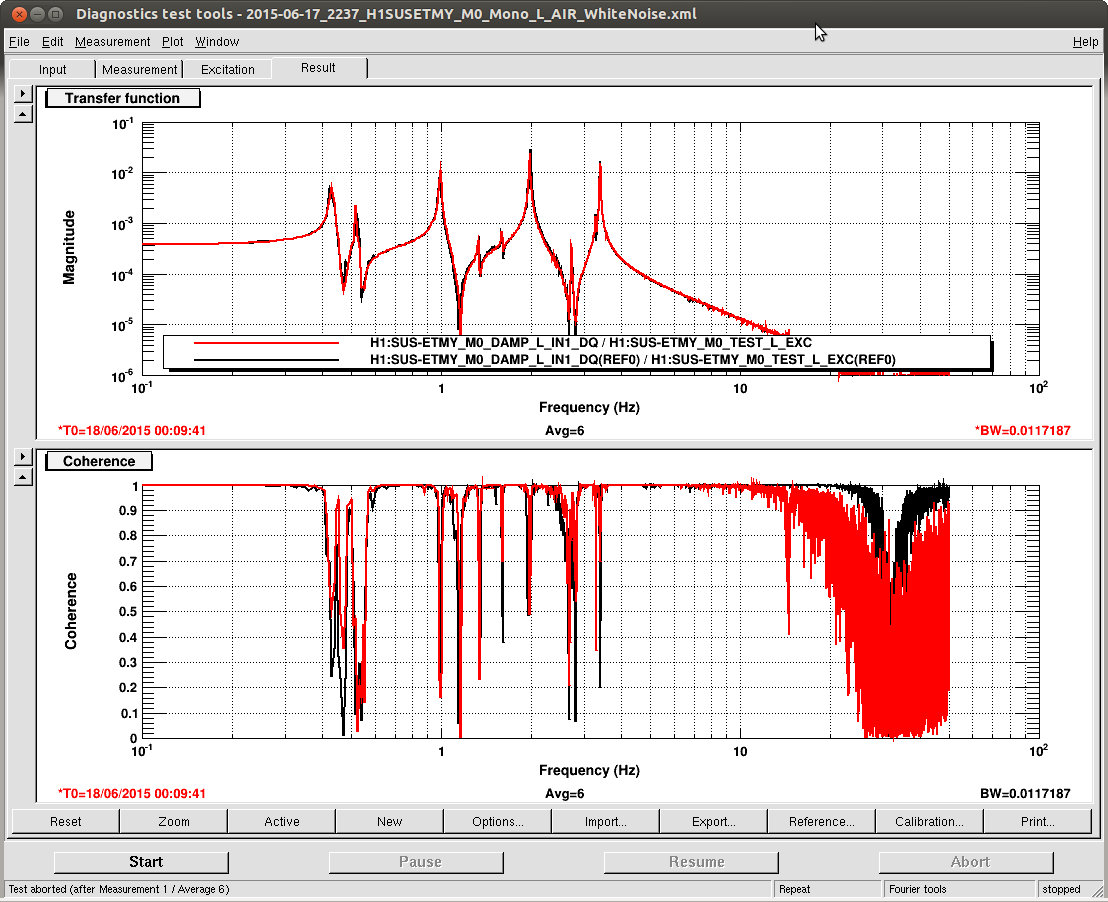
Task: Open the Edit menu
Action: point(52,42)
